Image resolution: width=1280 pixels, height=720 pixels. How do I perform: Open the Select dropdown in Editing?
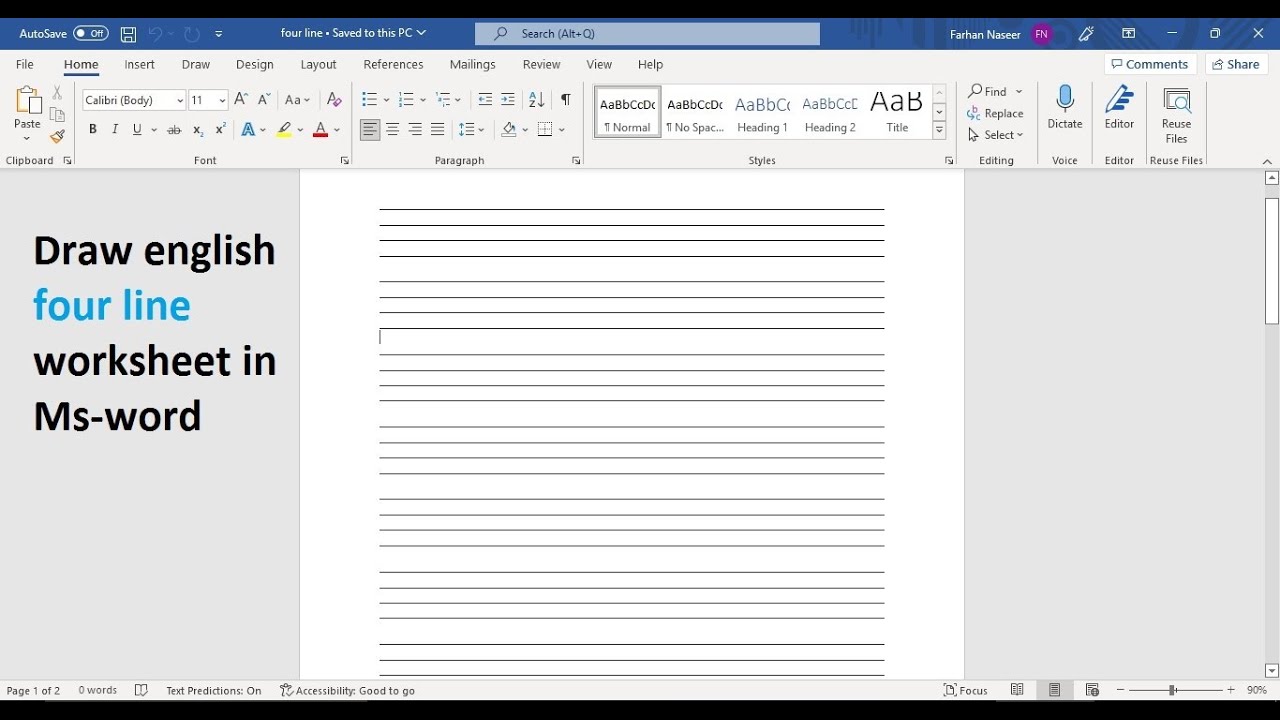click(x=996, y=135)
